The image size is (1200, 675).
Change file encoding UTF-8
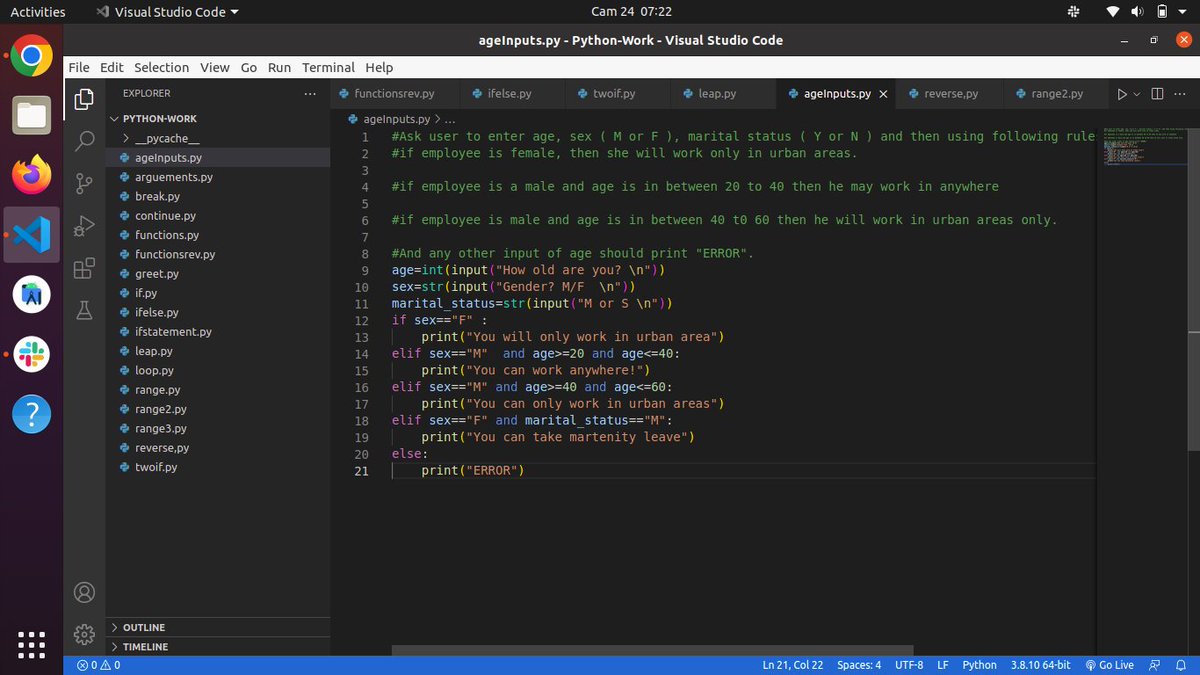click(909, 665)
